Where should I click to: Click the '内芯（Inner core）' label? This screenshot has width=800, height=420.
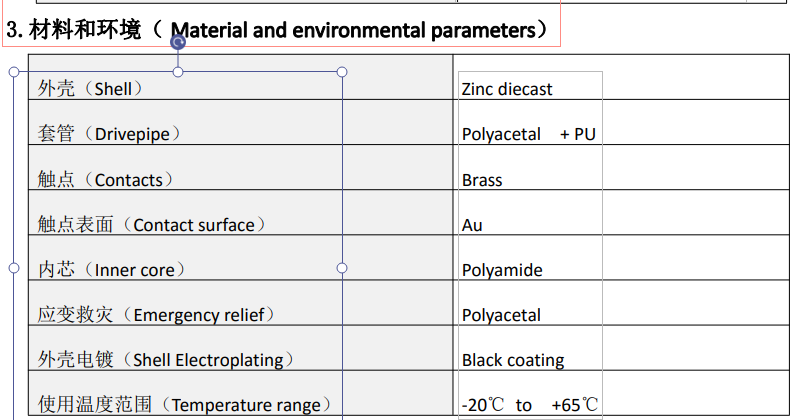112,270
